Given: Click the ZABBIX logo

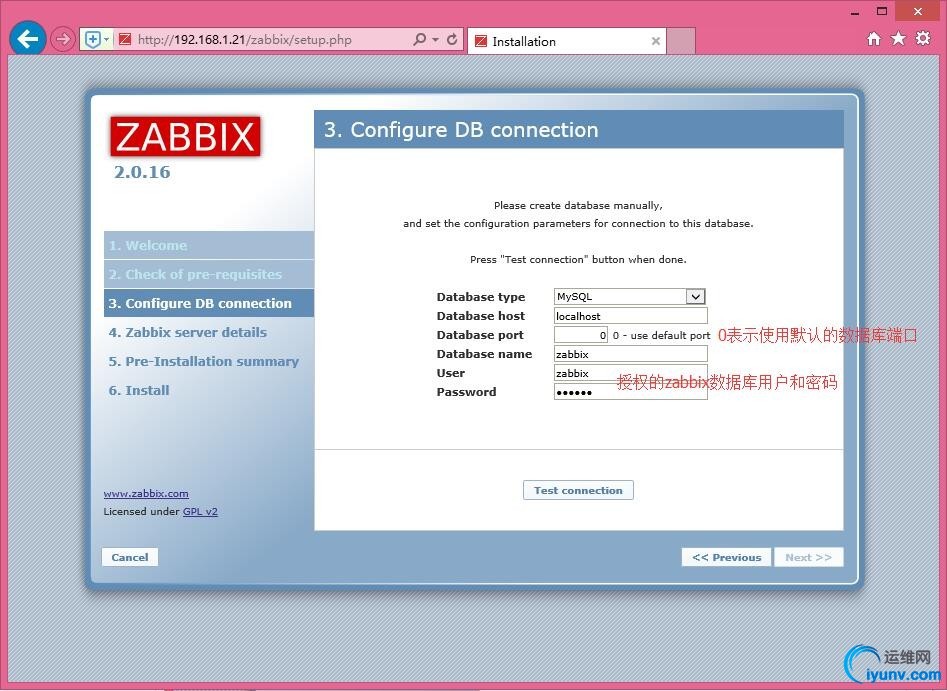Looking at the screenshot, I should (x=185, y=137).
